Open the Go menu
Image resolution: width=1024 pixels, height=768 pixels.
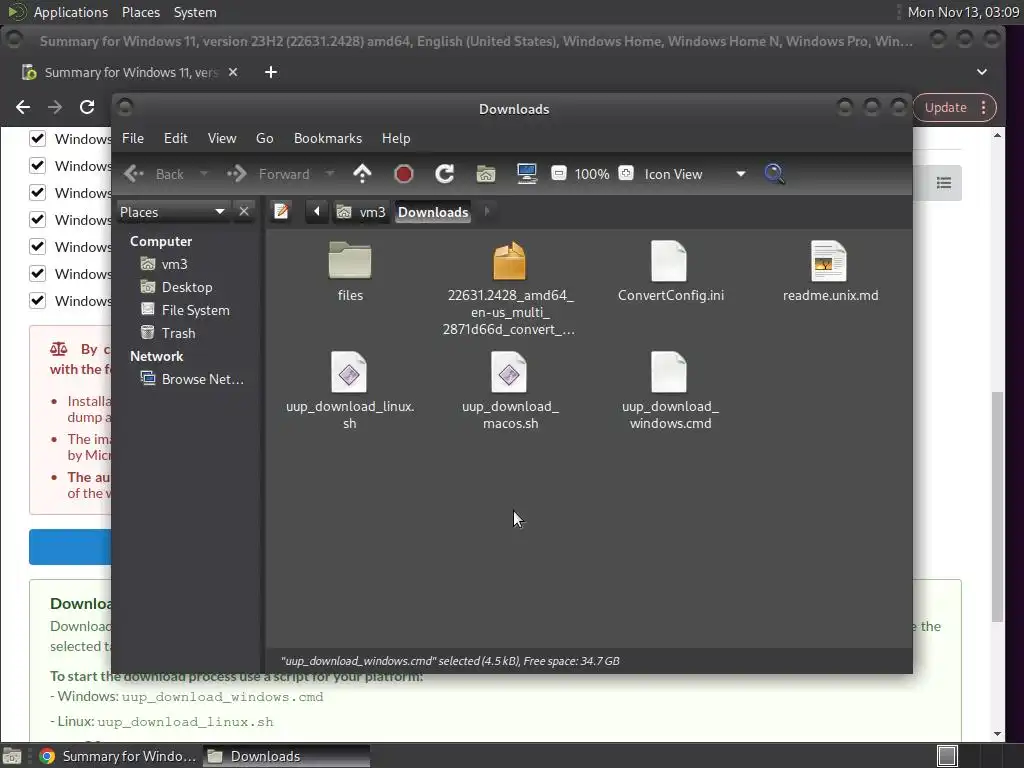[264, 138]
